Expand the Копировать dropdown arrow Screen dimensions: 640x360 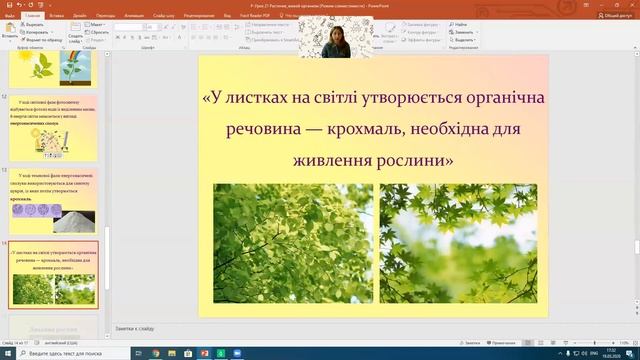point(52,32)
